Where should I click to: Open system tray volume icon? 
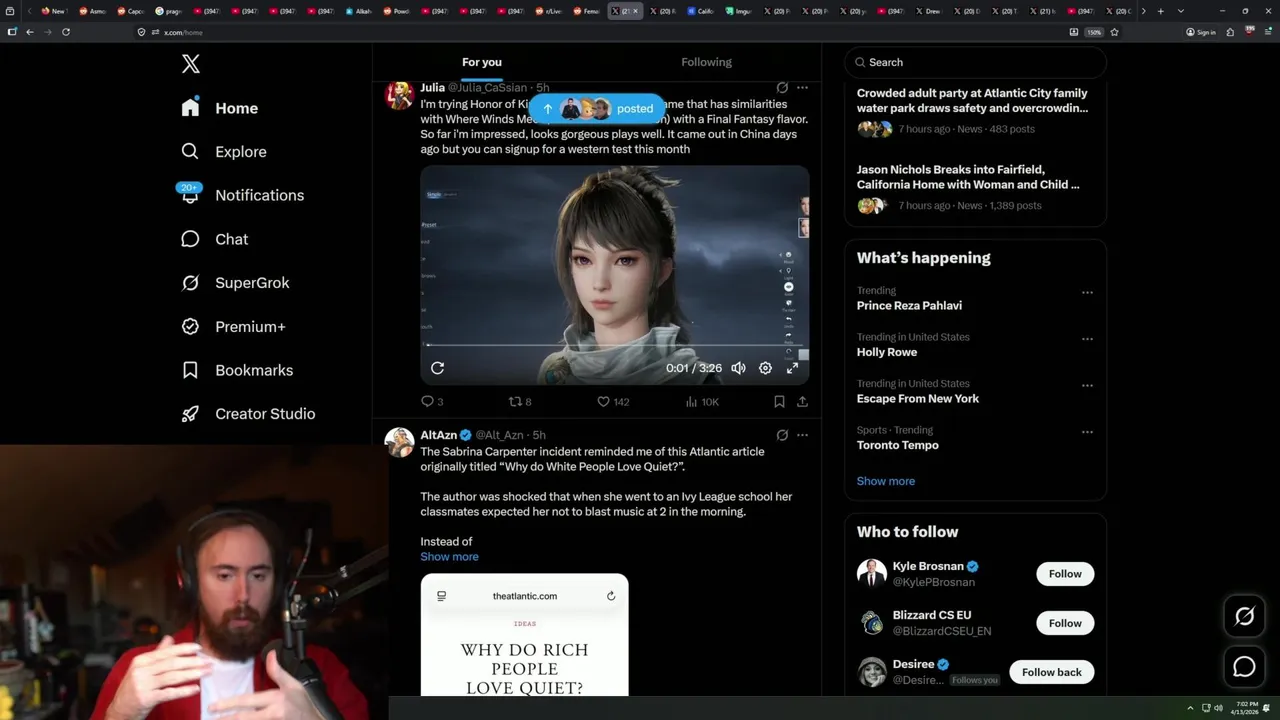coord(1218,708)
